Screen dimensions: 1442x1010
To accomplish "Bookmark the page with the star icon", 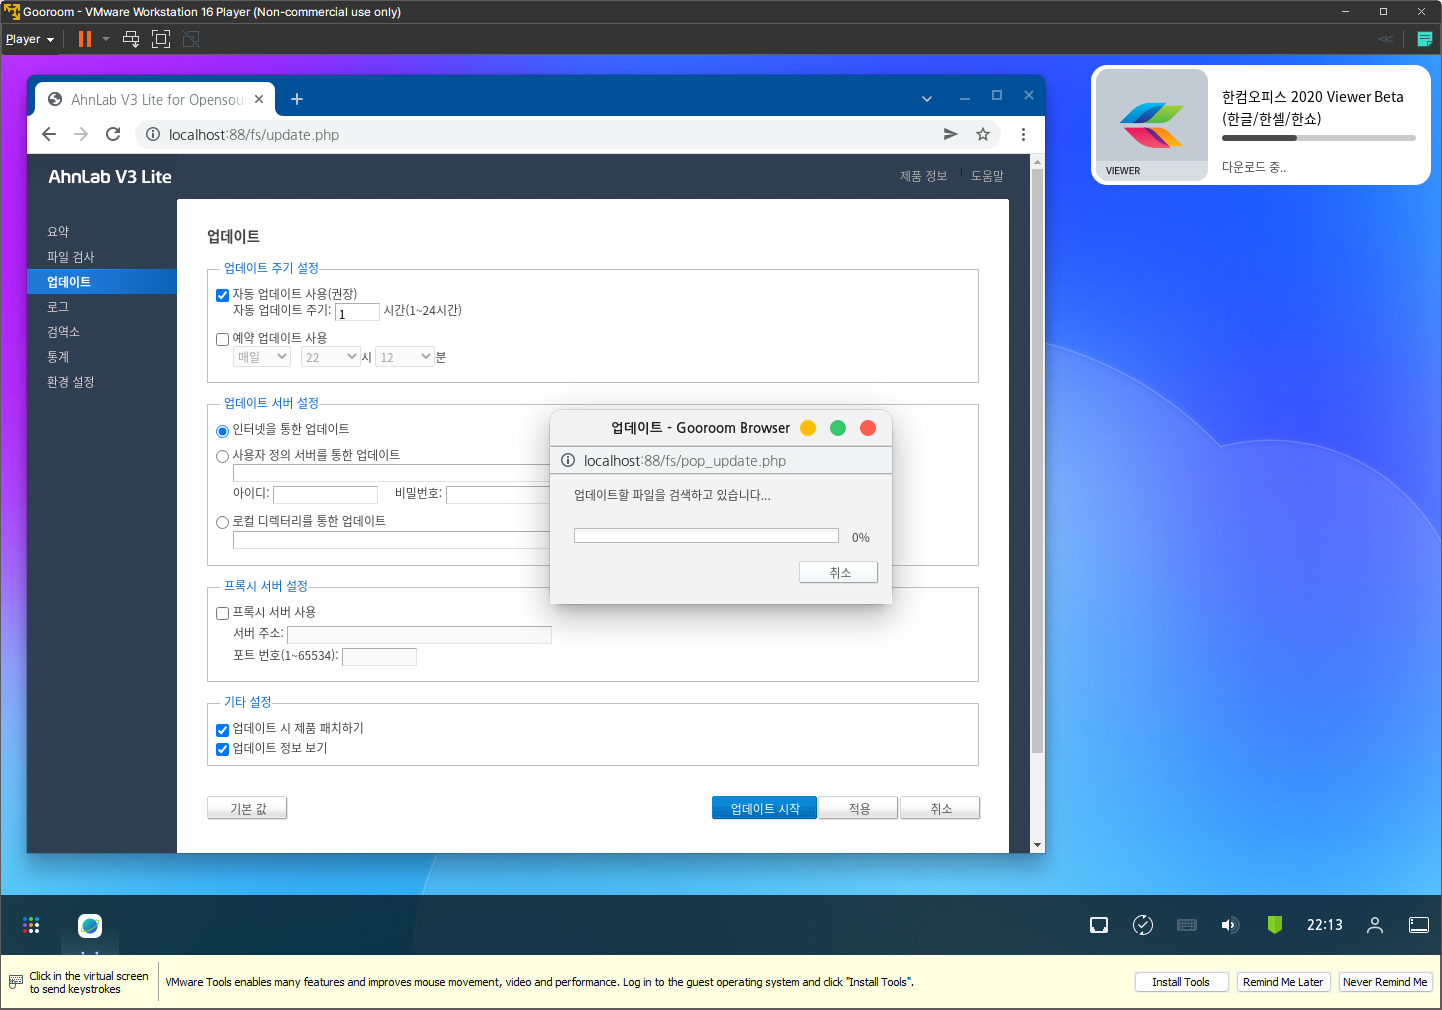I will tap(982, 133).
